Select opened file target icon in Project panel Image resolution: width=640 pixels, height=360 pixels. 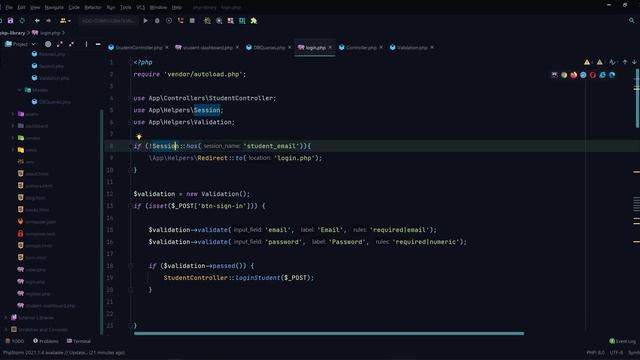(x=48, y=44)
